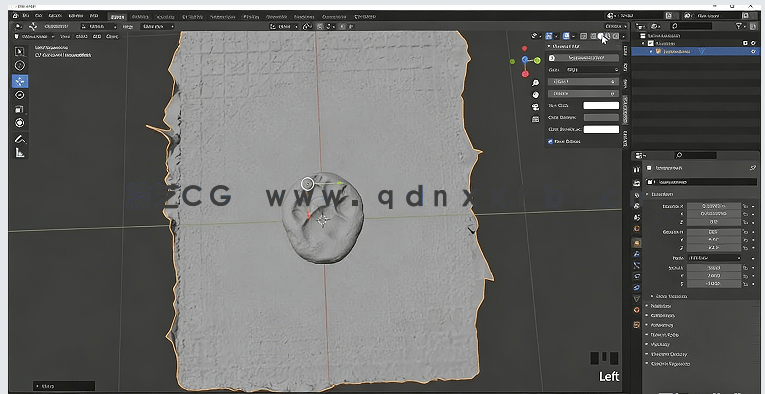The image size is (765, 394).
Task: Switch to the Modeling workspace tab
Action: 141,17
